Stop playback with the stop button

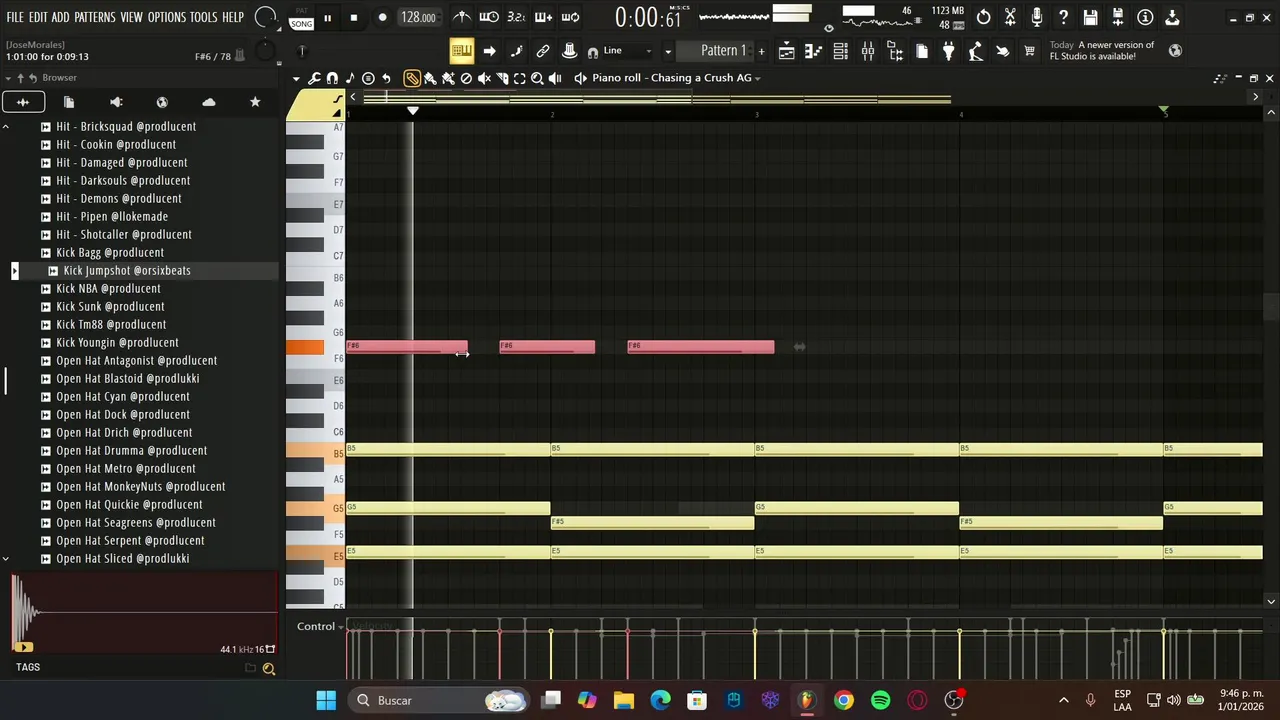click(x=354, y=18)
